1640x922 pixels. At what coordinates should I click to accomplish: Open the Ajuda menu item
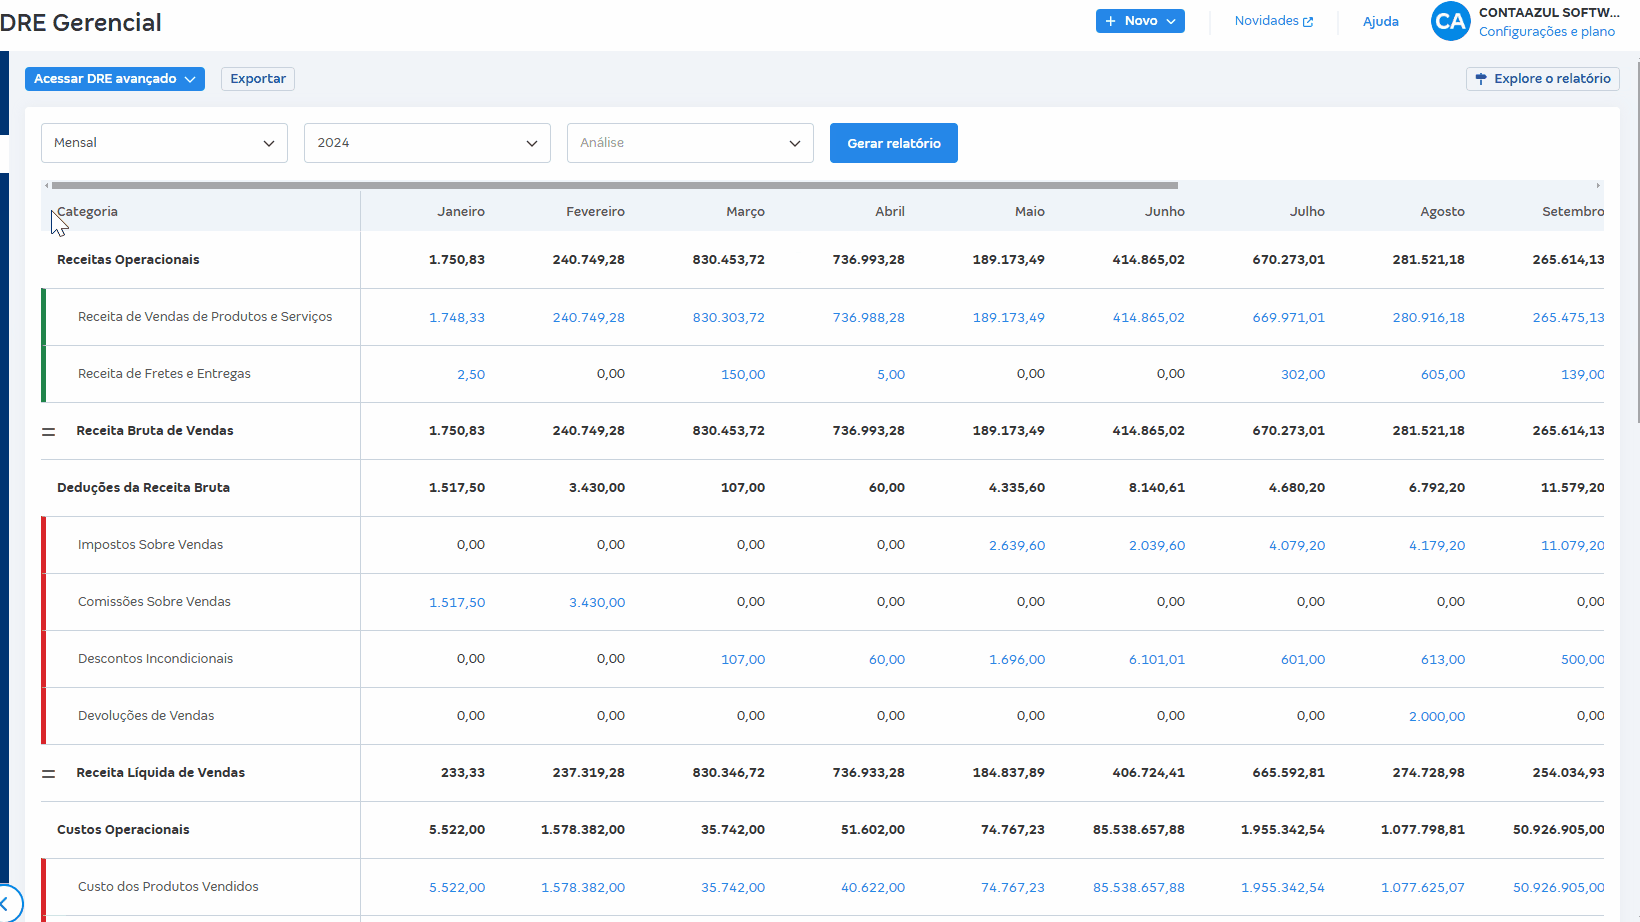pos(1380,21)
